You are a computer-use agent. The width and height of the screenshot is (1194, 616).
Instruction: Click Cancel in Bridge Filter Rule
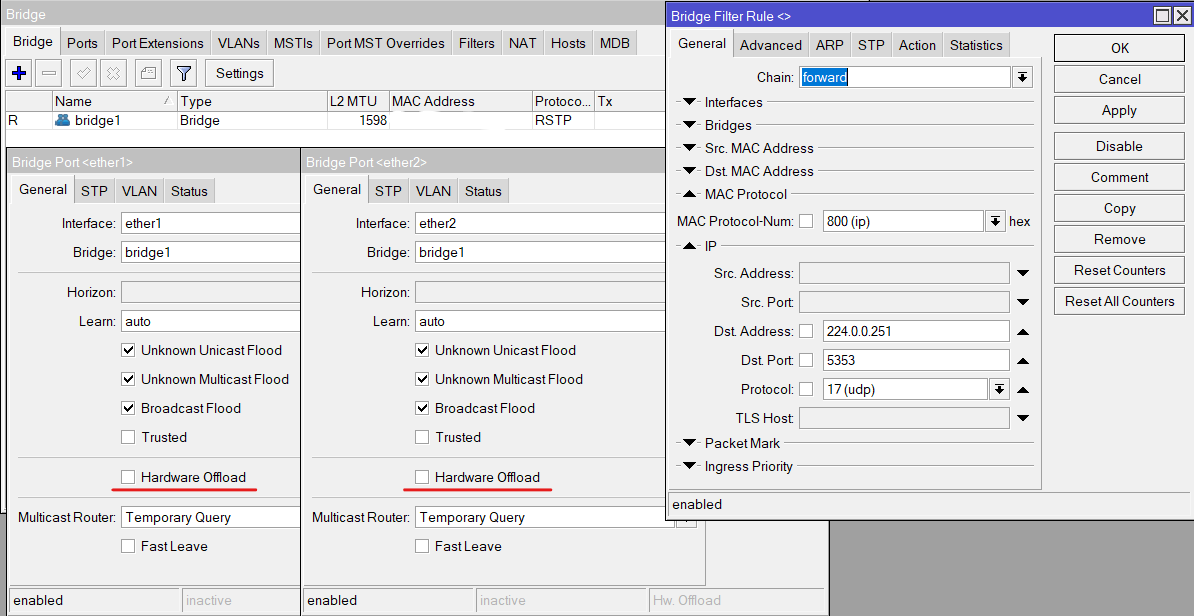coord(1119,79)
